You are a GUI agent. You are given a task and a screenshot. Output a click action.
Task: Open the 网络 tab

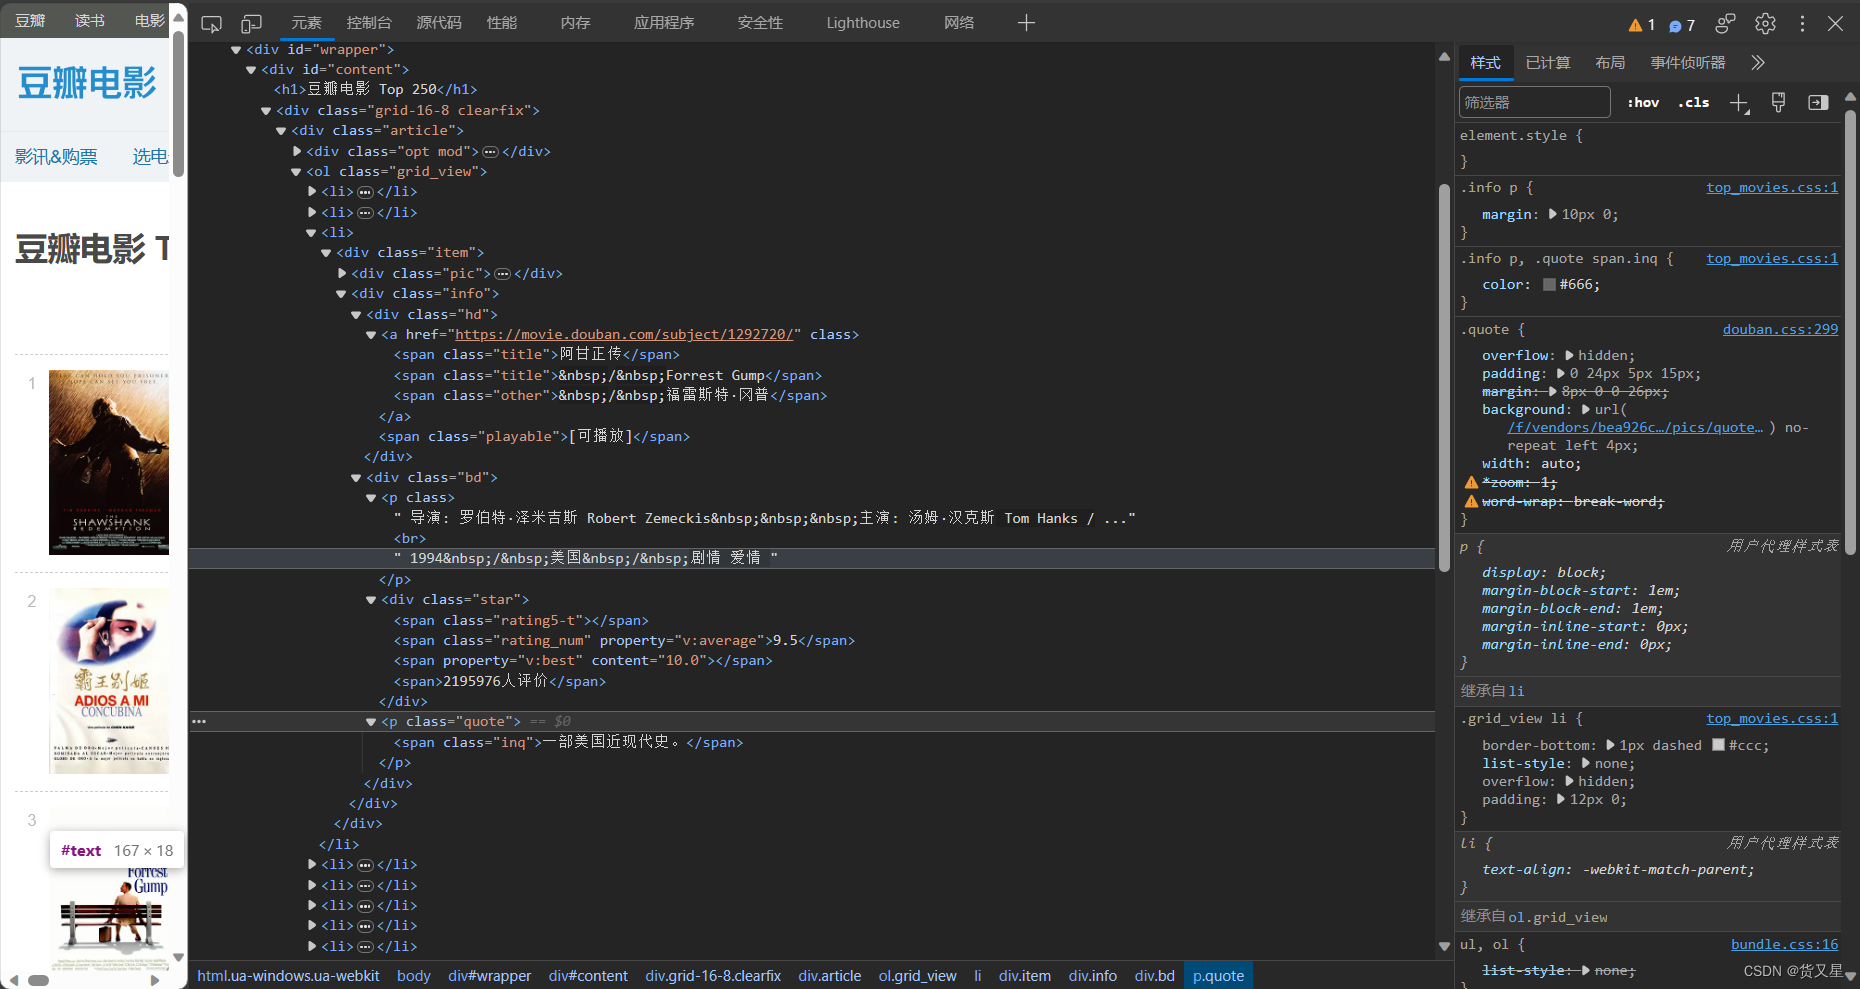coord(959,23)
